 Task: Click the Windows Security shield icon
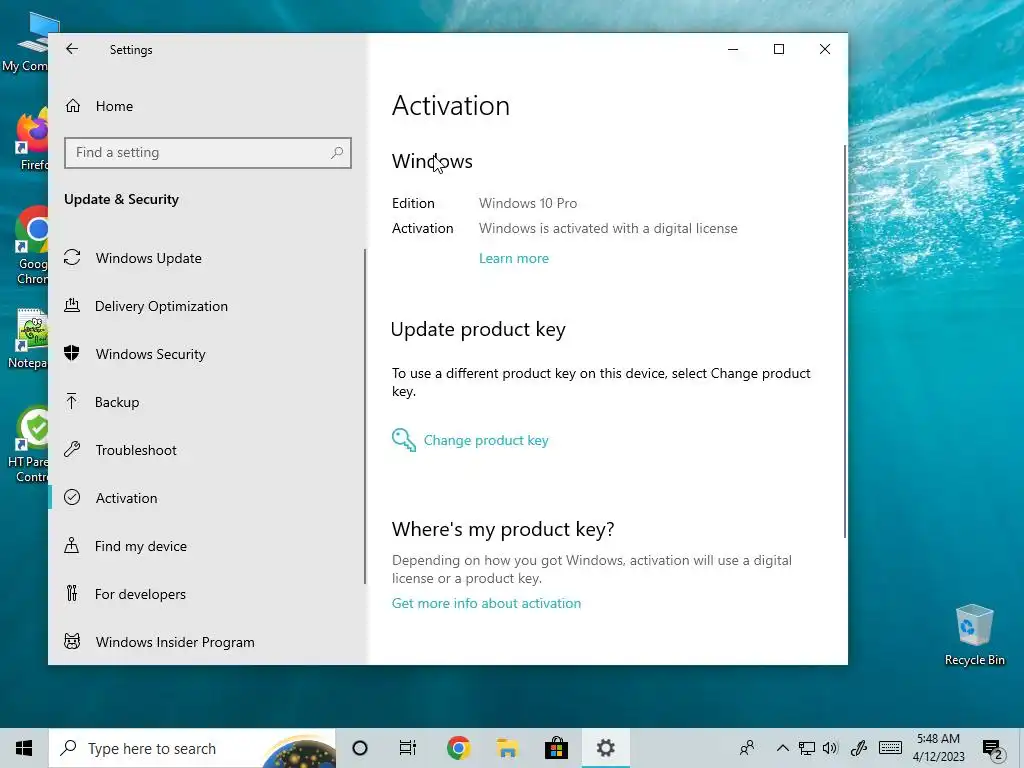point(72,353)
